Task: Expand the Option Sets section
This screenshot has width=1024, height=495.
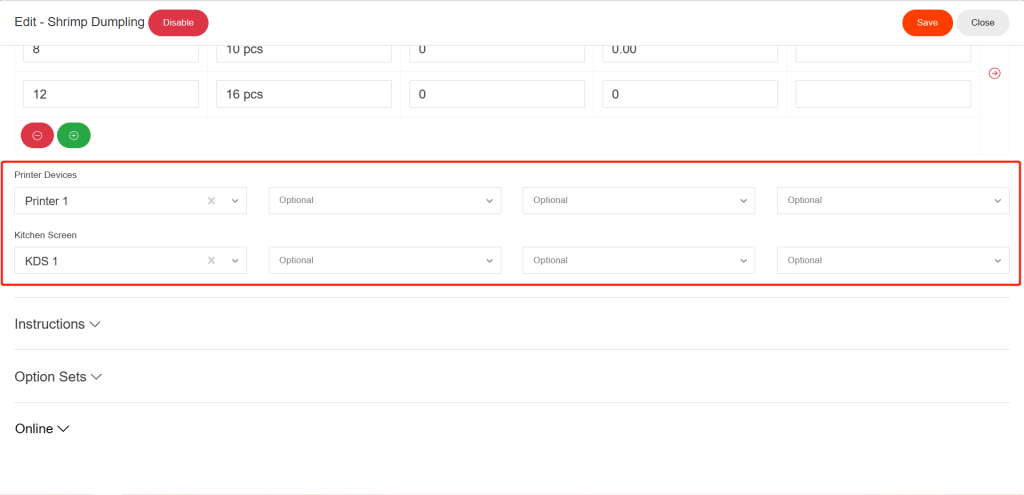Action: [59, 377]
